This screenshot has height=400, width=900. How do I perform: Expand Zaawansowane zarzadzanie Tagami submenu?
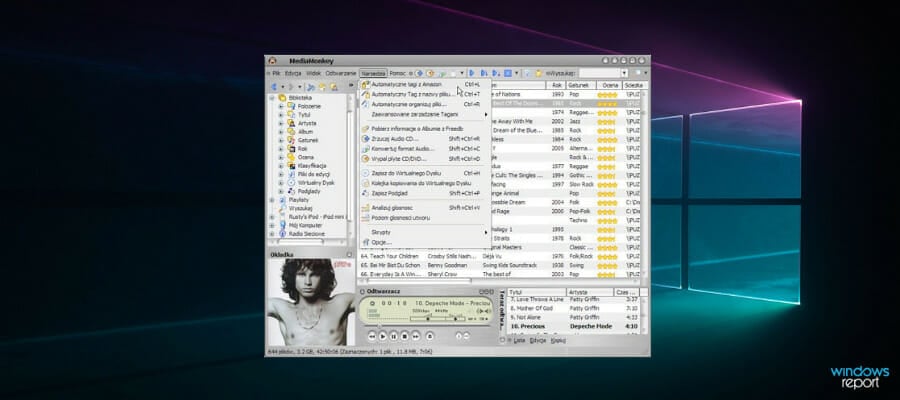425,114
